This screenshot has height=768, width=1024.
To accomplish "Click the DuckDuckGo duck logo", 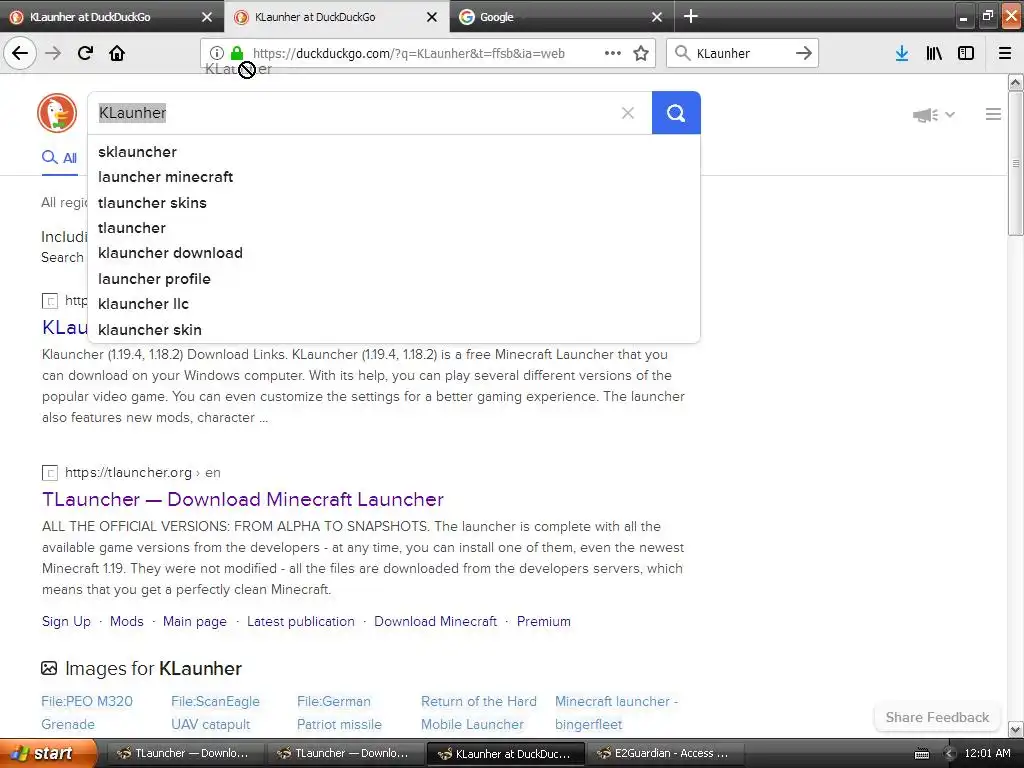I will pos(57,113).
